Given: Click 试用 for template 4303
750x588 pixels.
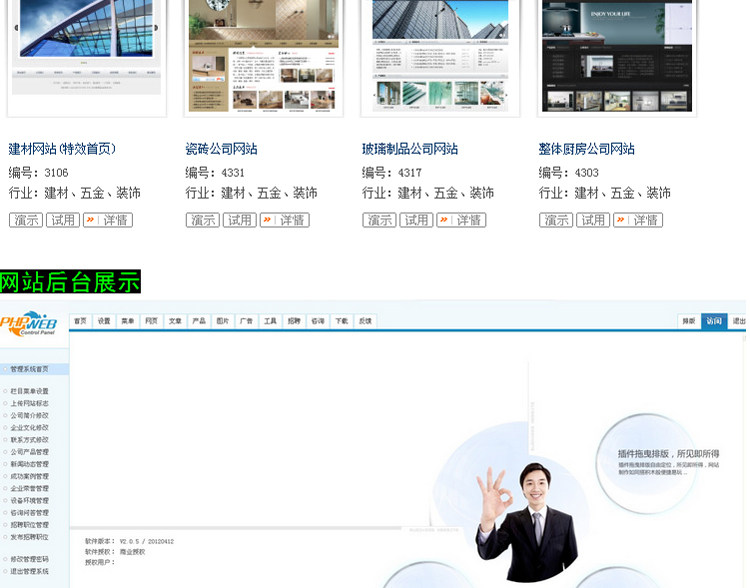Looking at the screenshot, I should [x=593, y=220].
